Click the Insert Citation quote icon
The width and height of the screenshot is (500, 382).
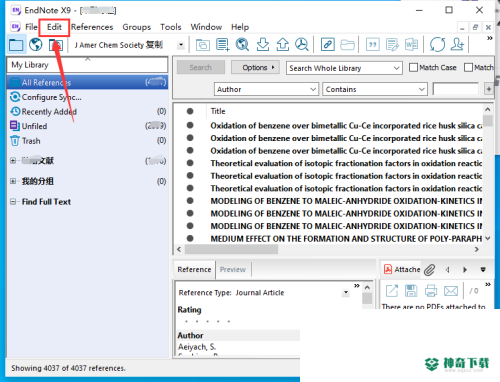[373, 44]
